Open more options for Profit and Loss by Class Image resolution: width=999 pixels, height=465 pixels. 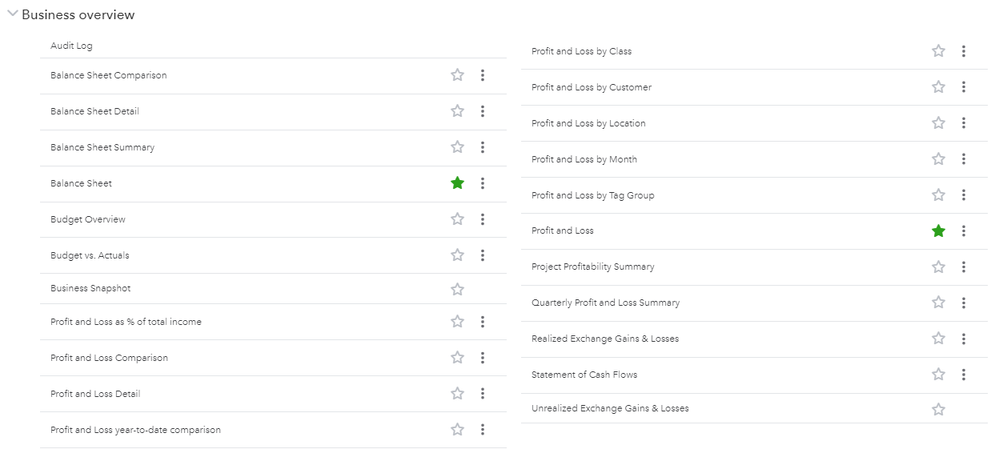[x=963, y=51]
